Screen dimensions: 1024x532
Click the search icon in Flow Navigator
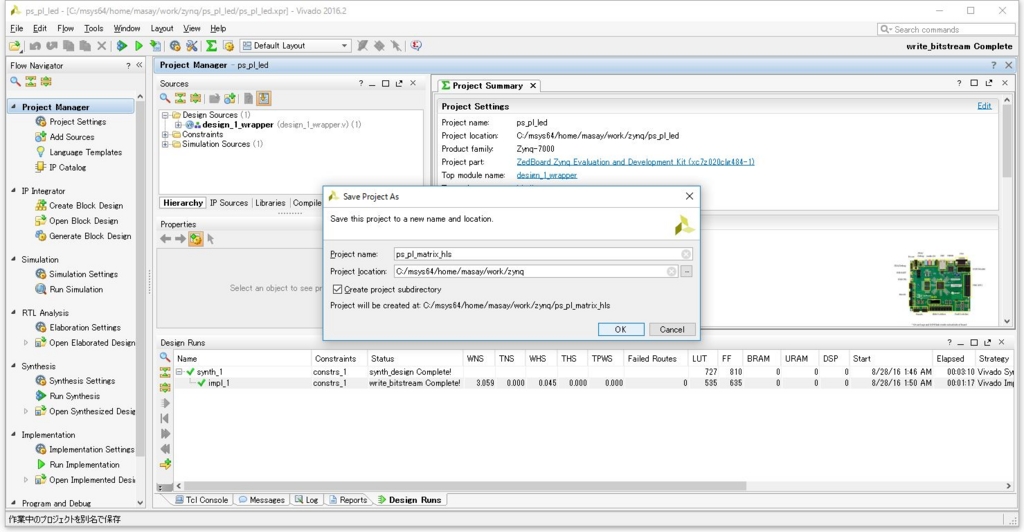(x=15, y=82)
